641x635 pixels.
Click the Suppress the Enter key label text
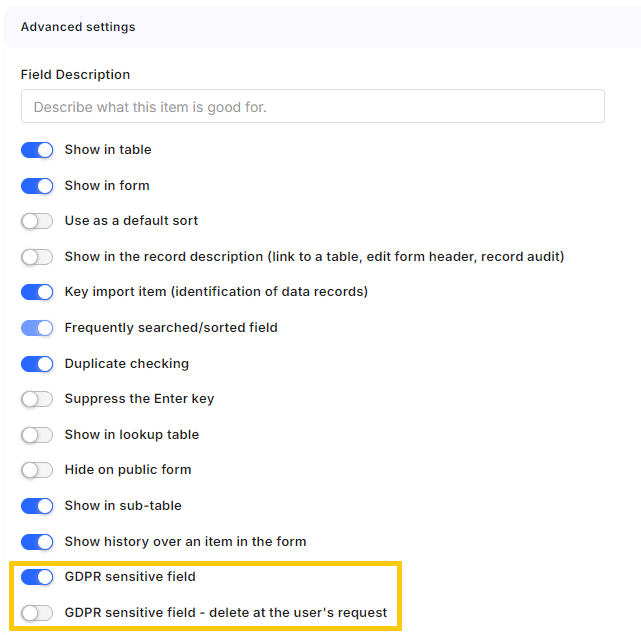click(x=139, y=399)
